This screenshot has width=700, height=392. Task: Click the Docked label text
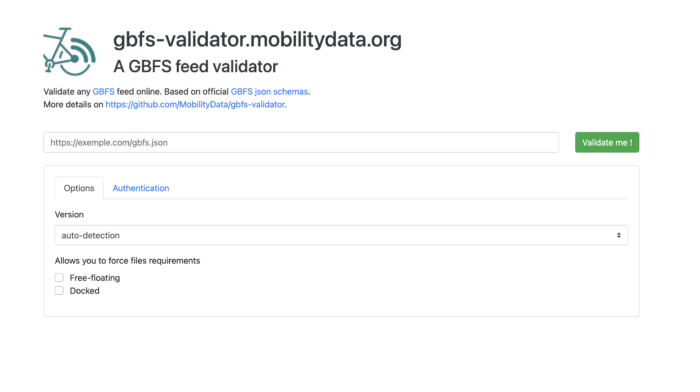coord(84,291)
